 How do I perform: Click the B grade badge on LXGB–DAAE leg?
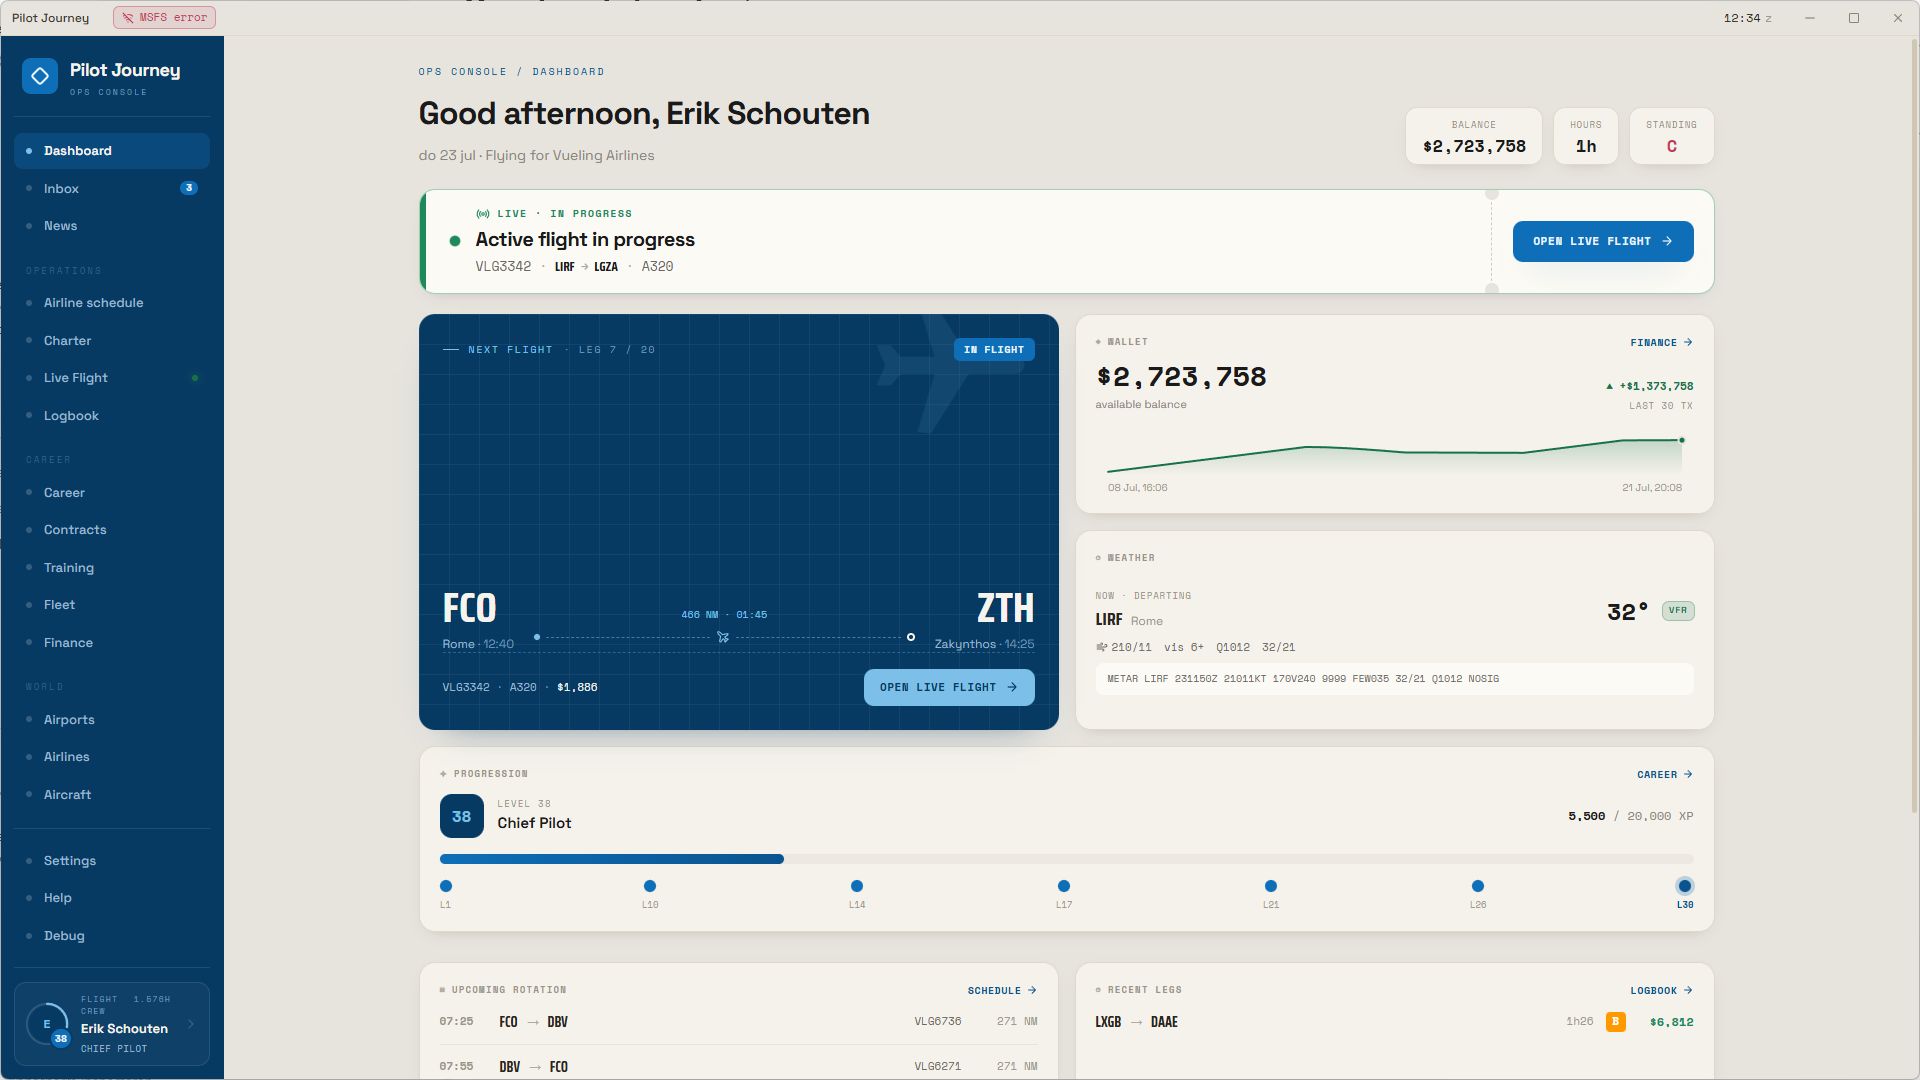click(x=1615, y=1022)
